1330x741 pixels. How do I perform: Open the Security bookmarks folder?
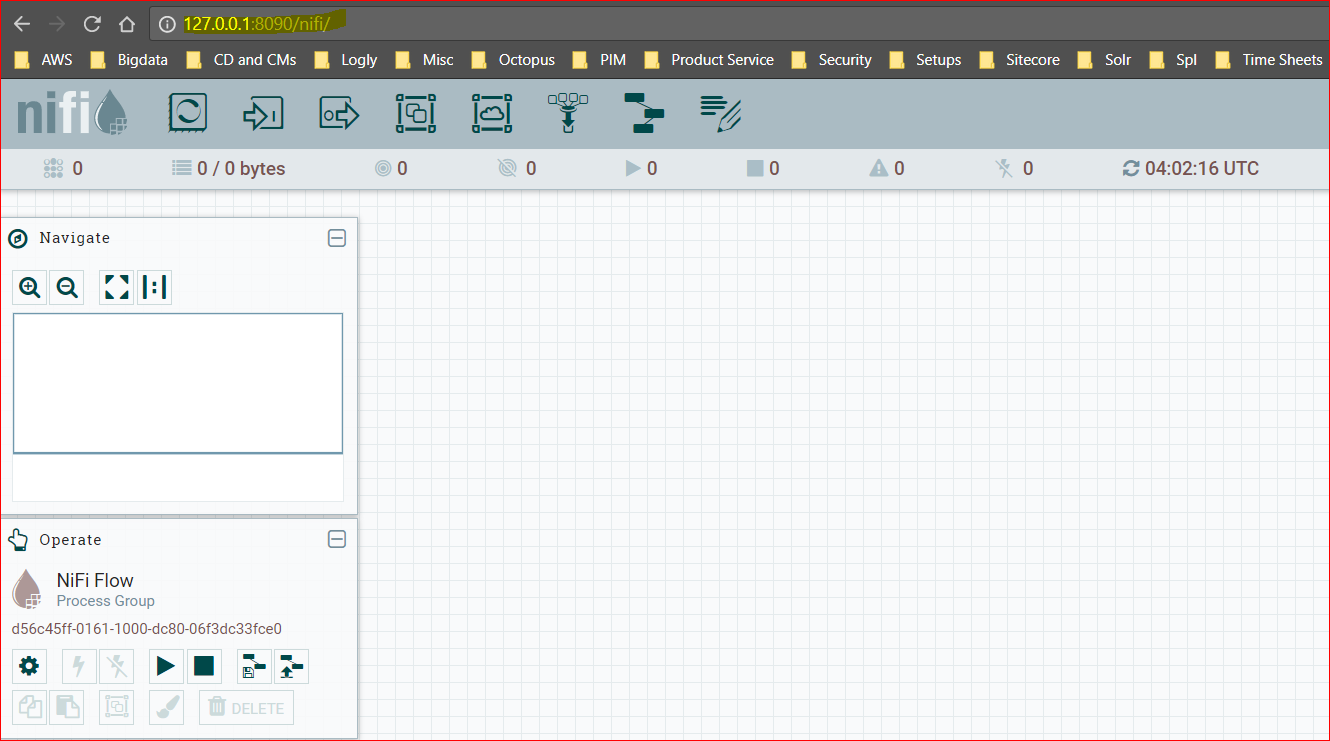832,60
